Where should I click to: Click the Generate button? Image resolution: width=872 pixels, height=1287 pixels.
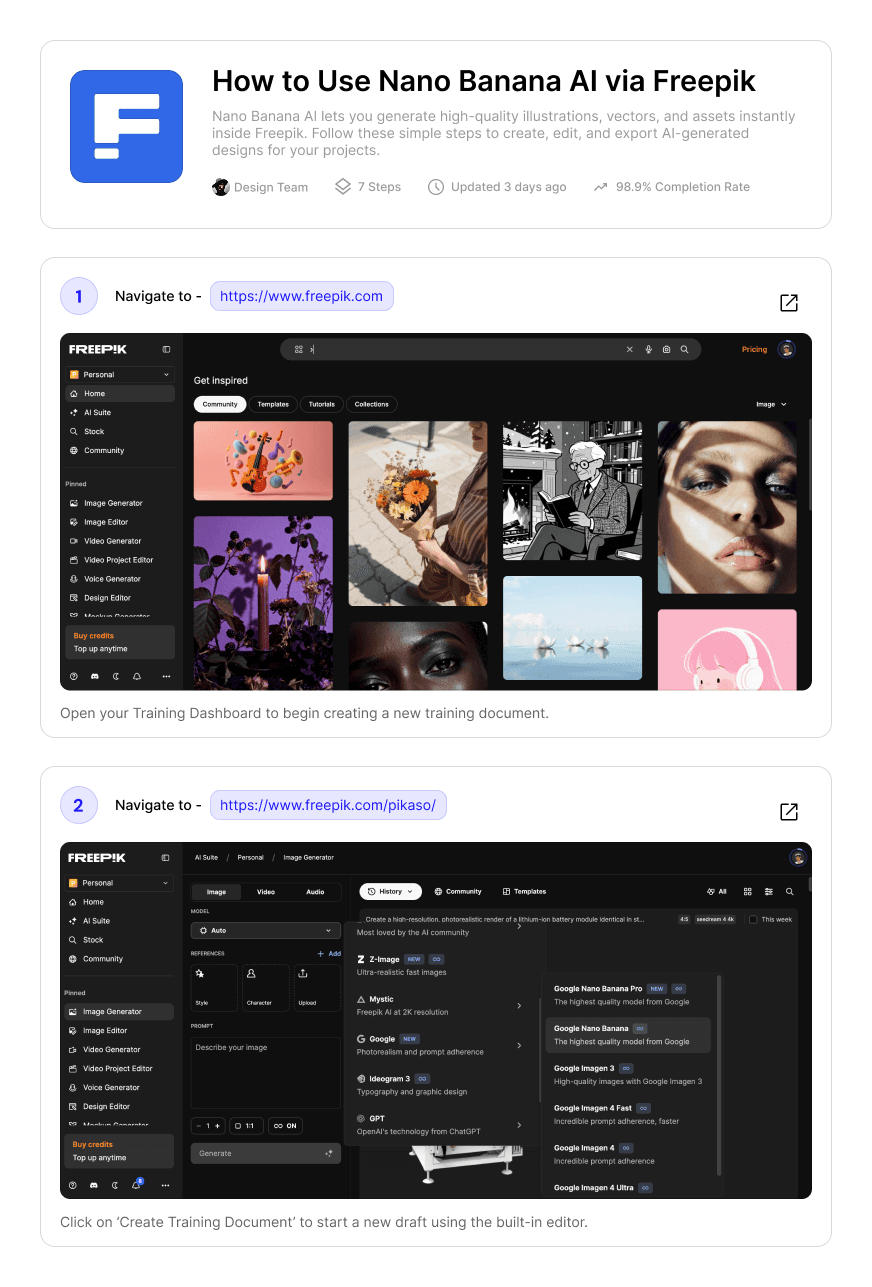(x=266, y=1153)
